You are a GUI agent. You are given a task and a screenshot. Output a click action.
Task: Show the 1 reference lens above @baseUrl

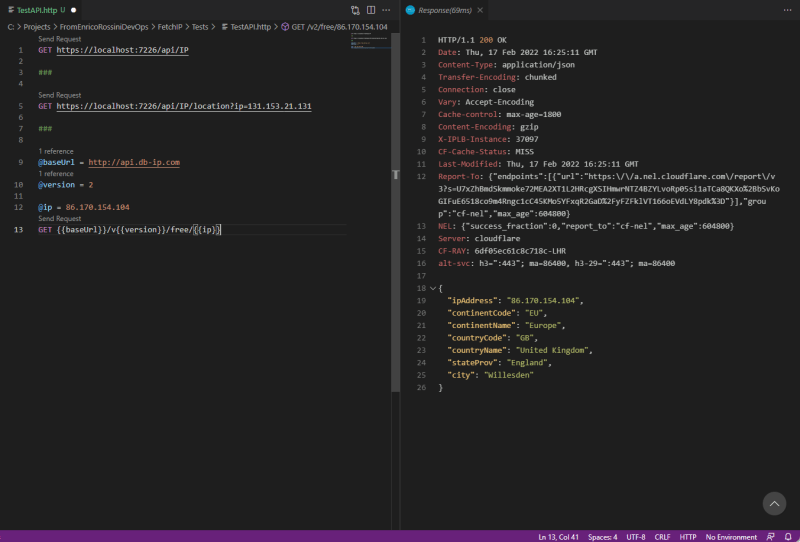(x=56, y=151)
